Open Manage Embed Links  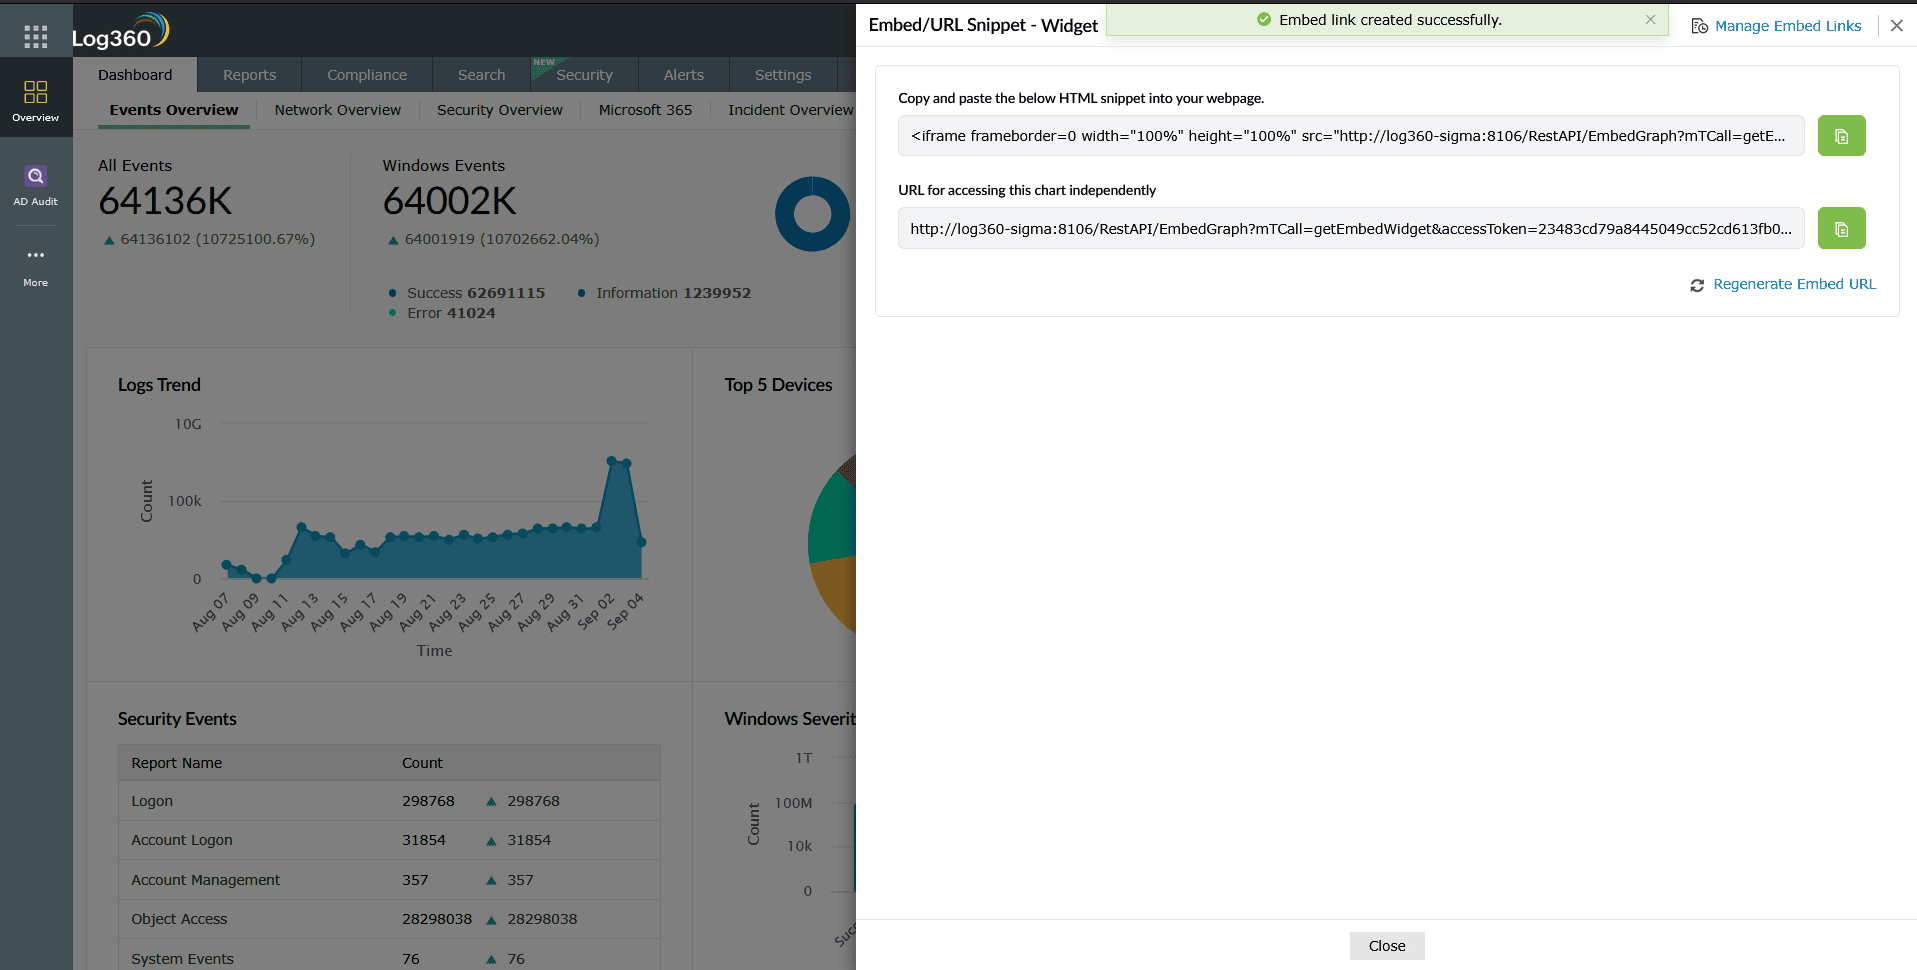1788,25
